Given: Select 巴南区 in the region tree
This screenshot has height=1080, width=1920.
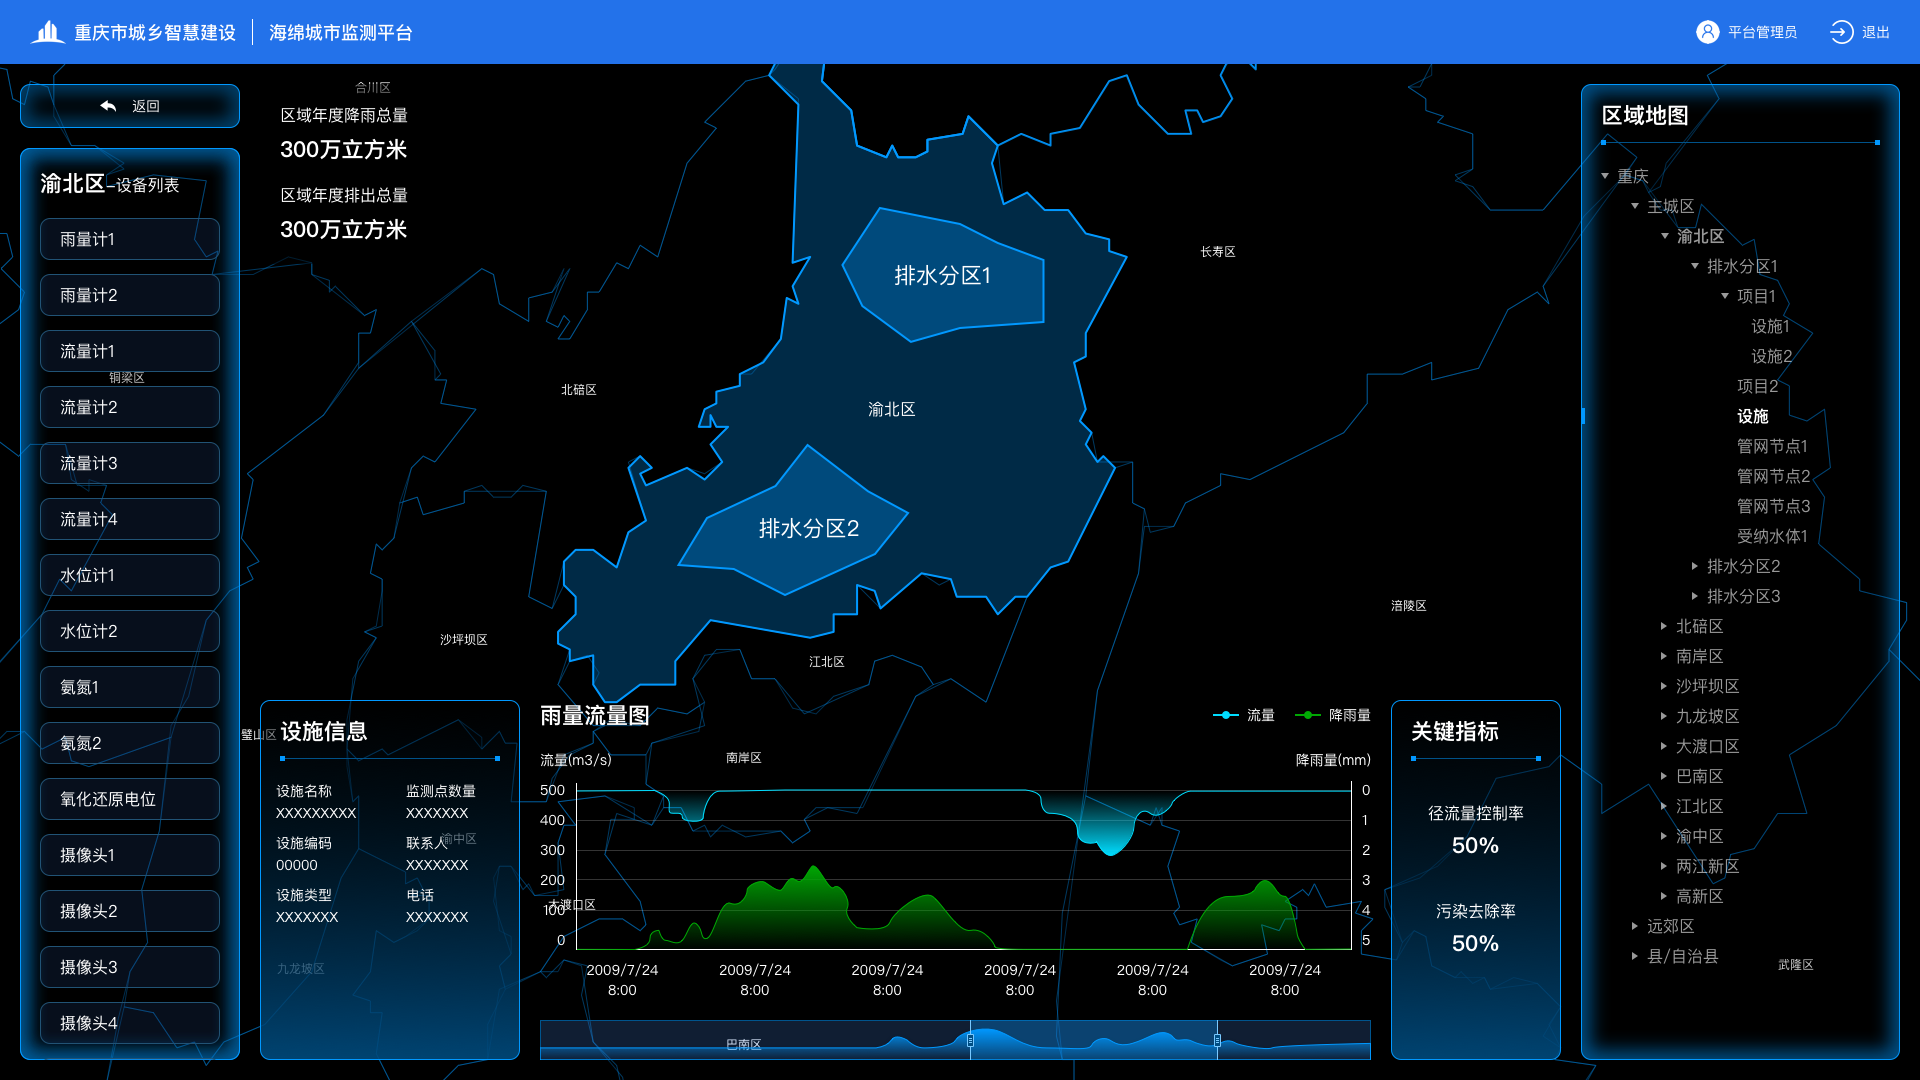Looking at the screenshot, I should point(1700,776).
